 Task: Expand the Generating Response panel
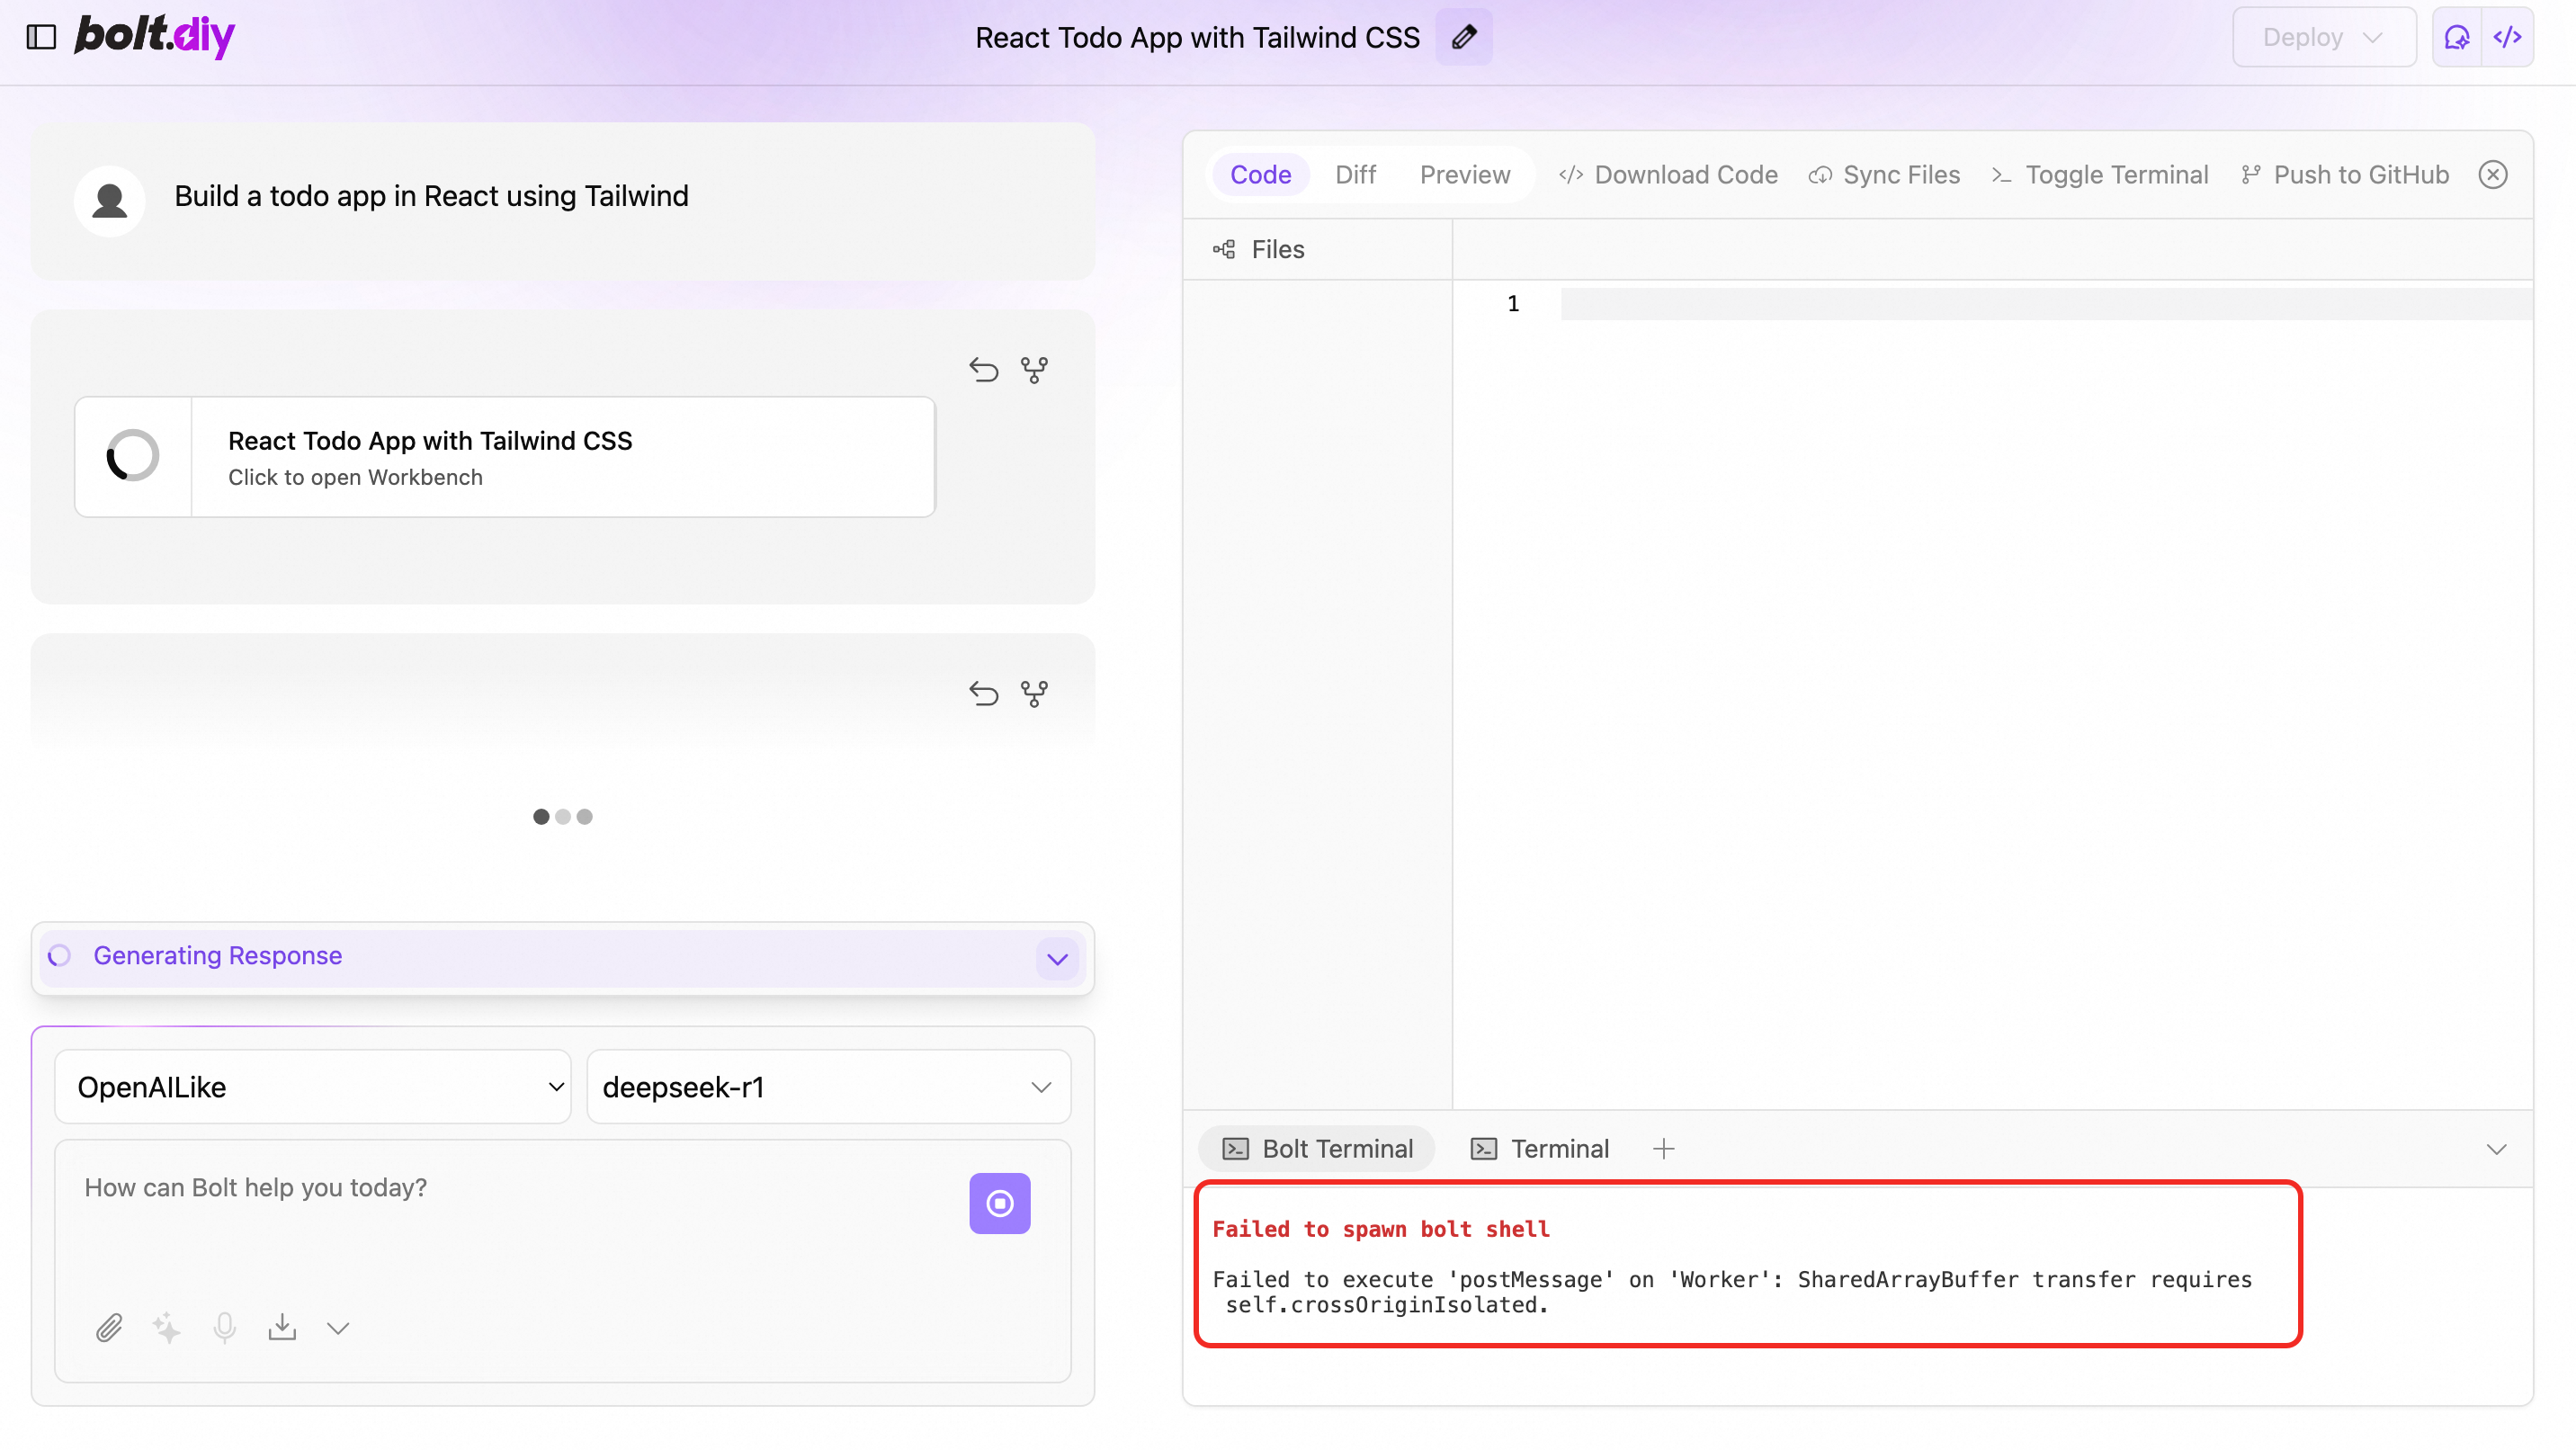(x=1057, y=959)
